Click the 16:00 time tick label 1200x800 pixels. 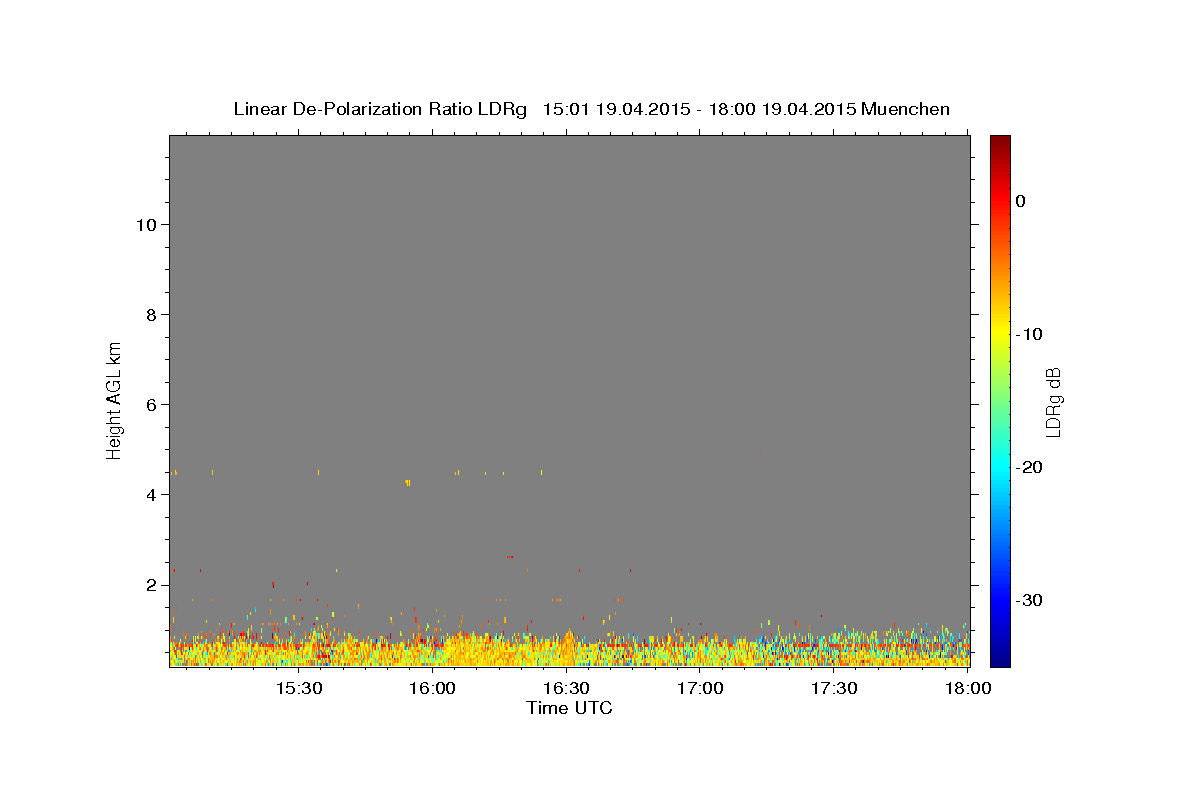432,688
